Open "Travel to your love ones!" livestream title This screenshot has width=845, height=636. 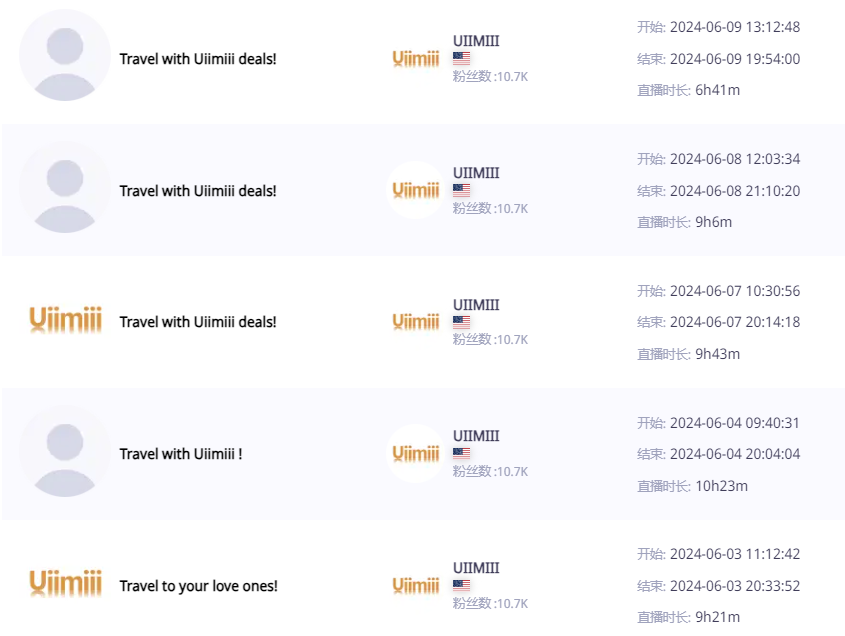point(198,586)
